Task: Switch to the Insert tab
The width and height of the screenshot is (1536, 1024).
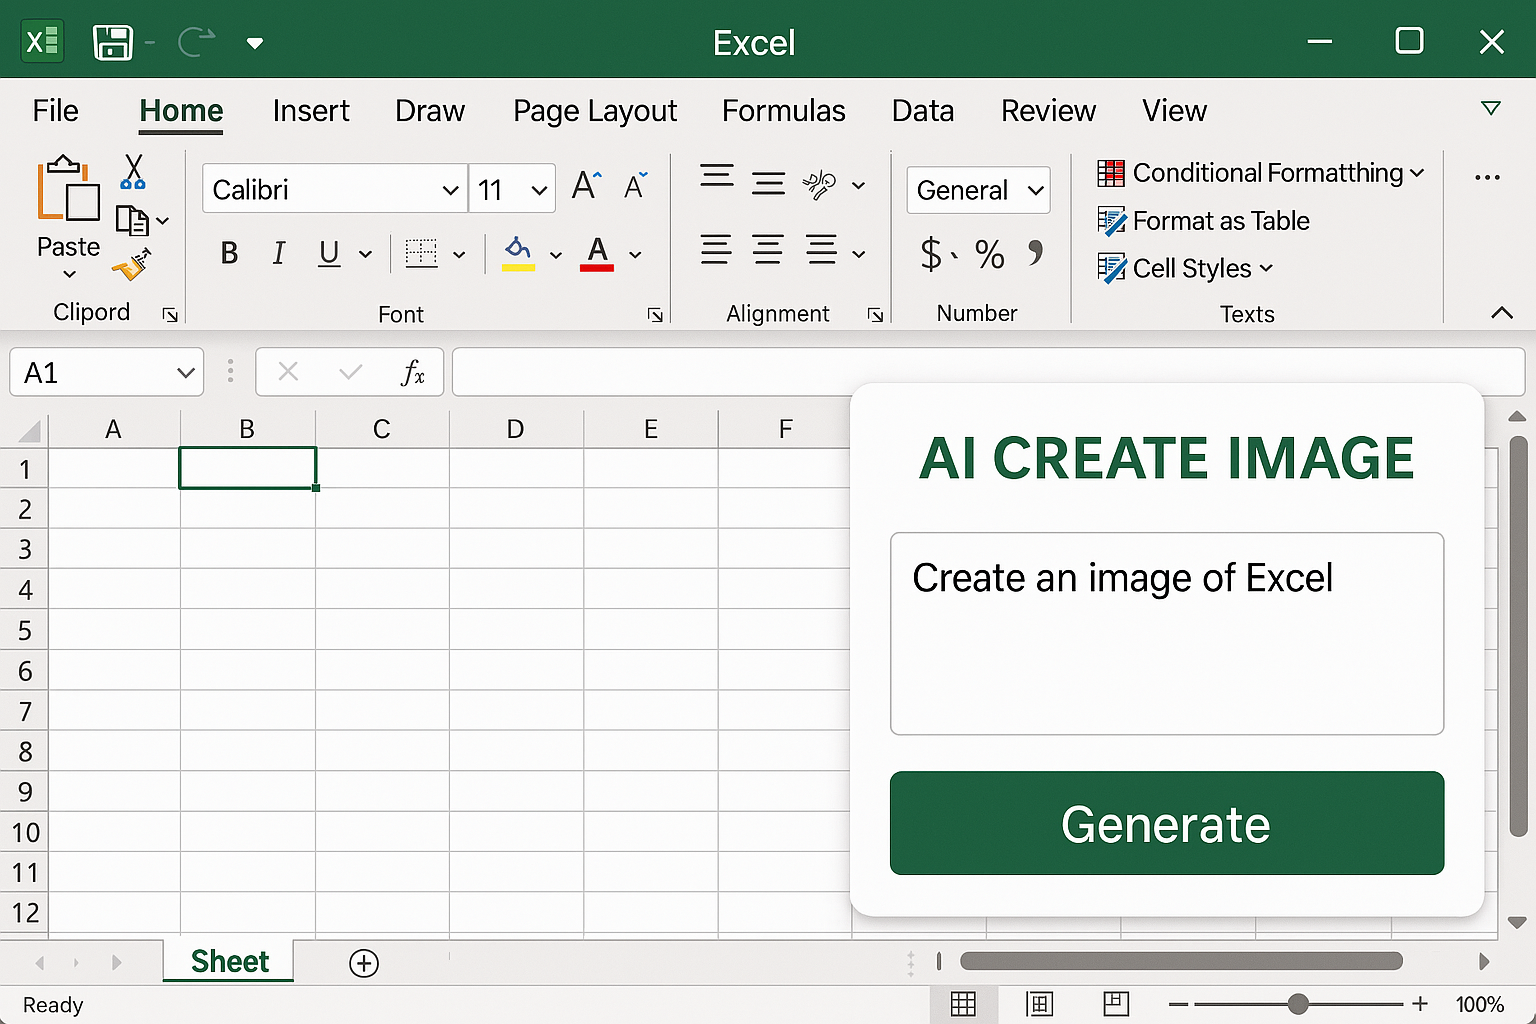Action: (x=311, y=111)
